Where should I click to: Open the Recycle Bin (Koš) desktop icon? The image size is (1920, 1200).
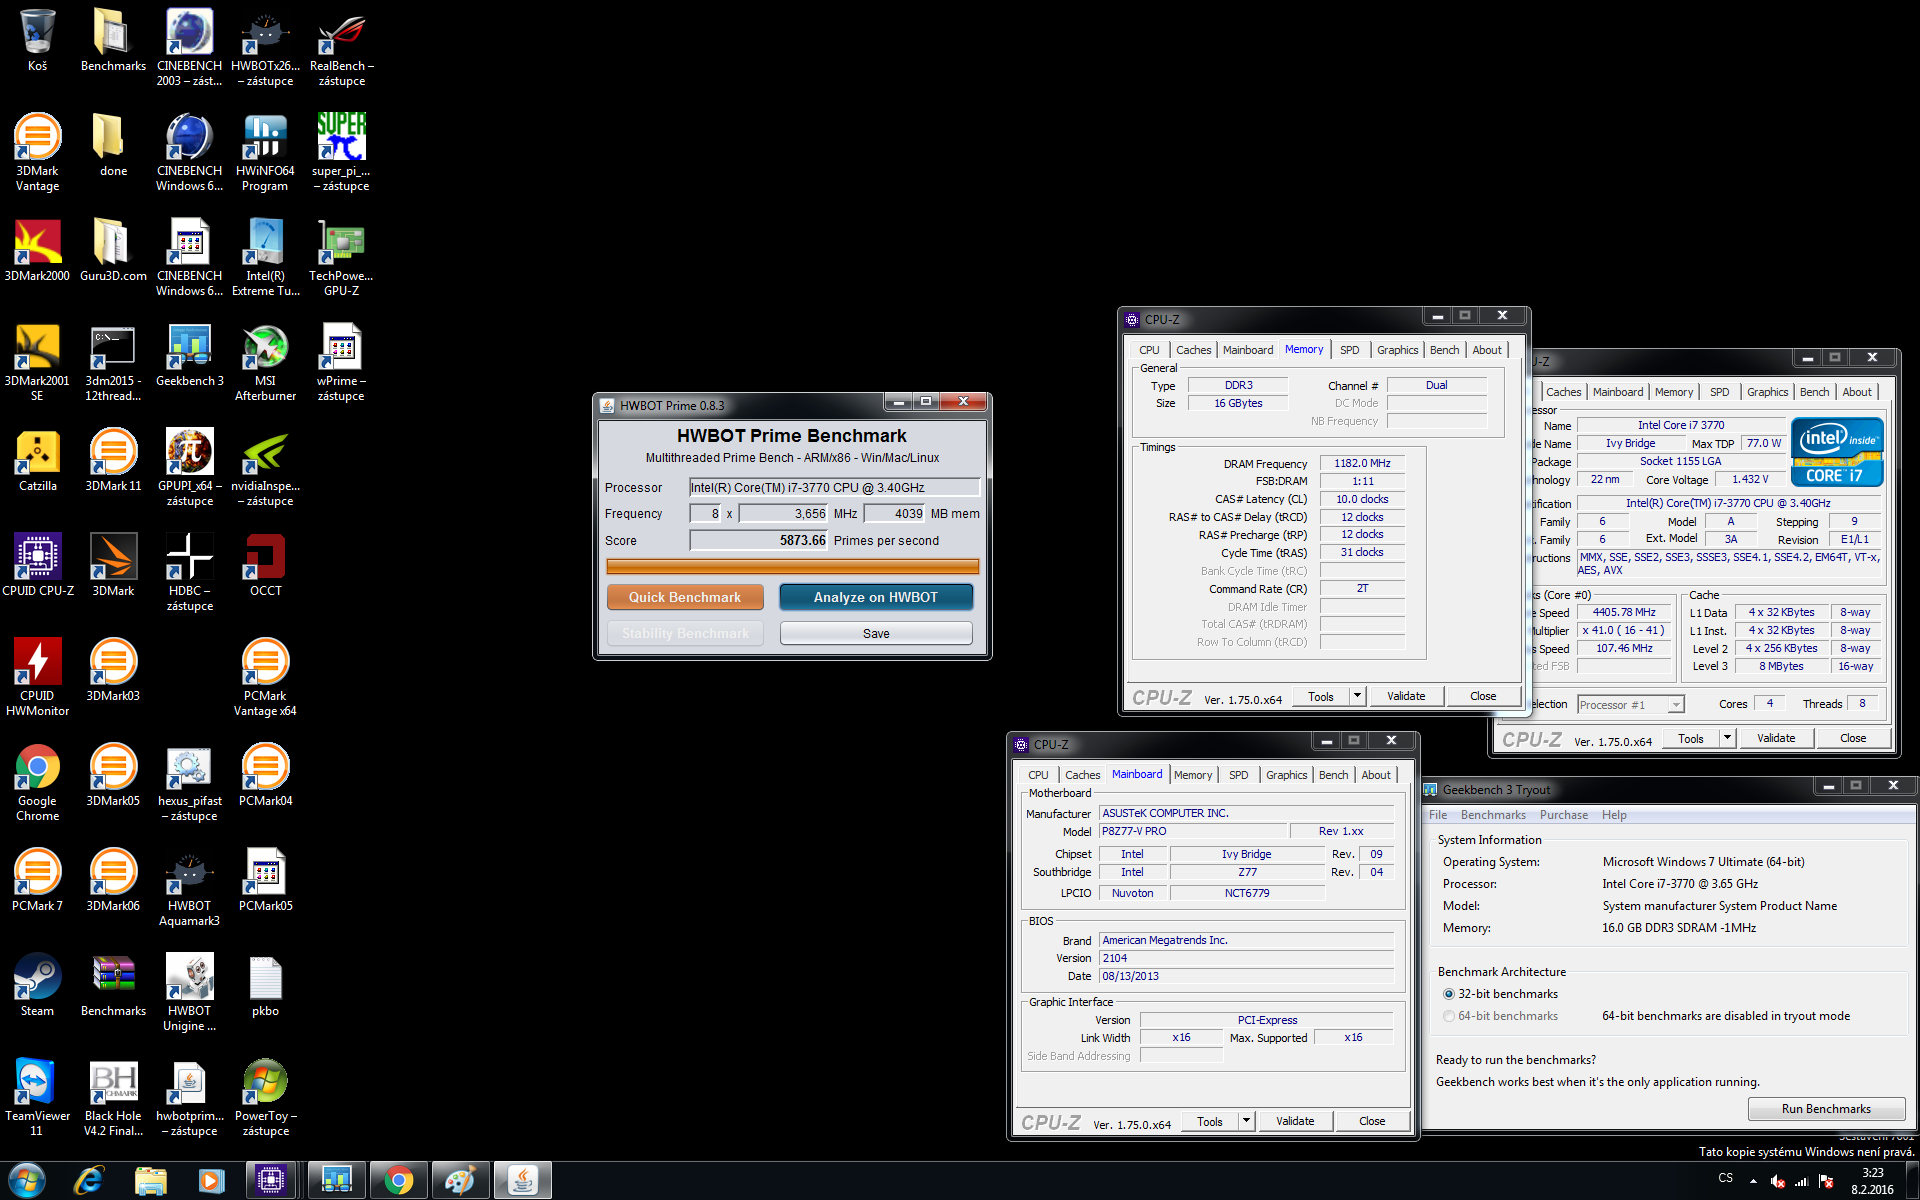(37, 40)
